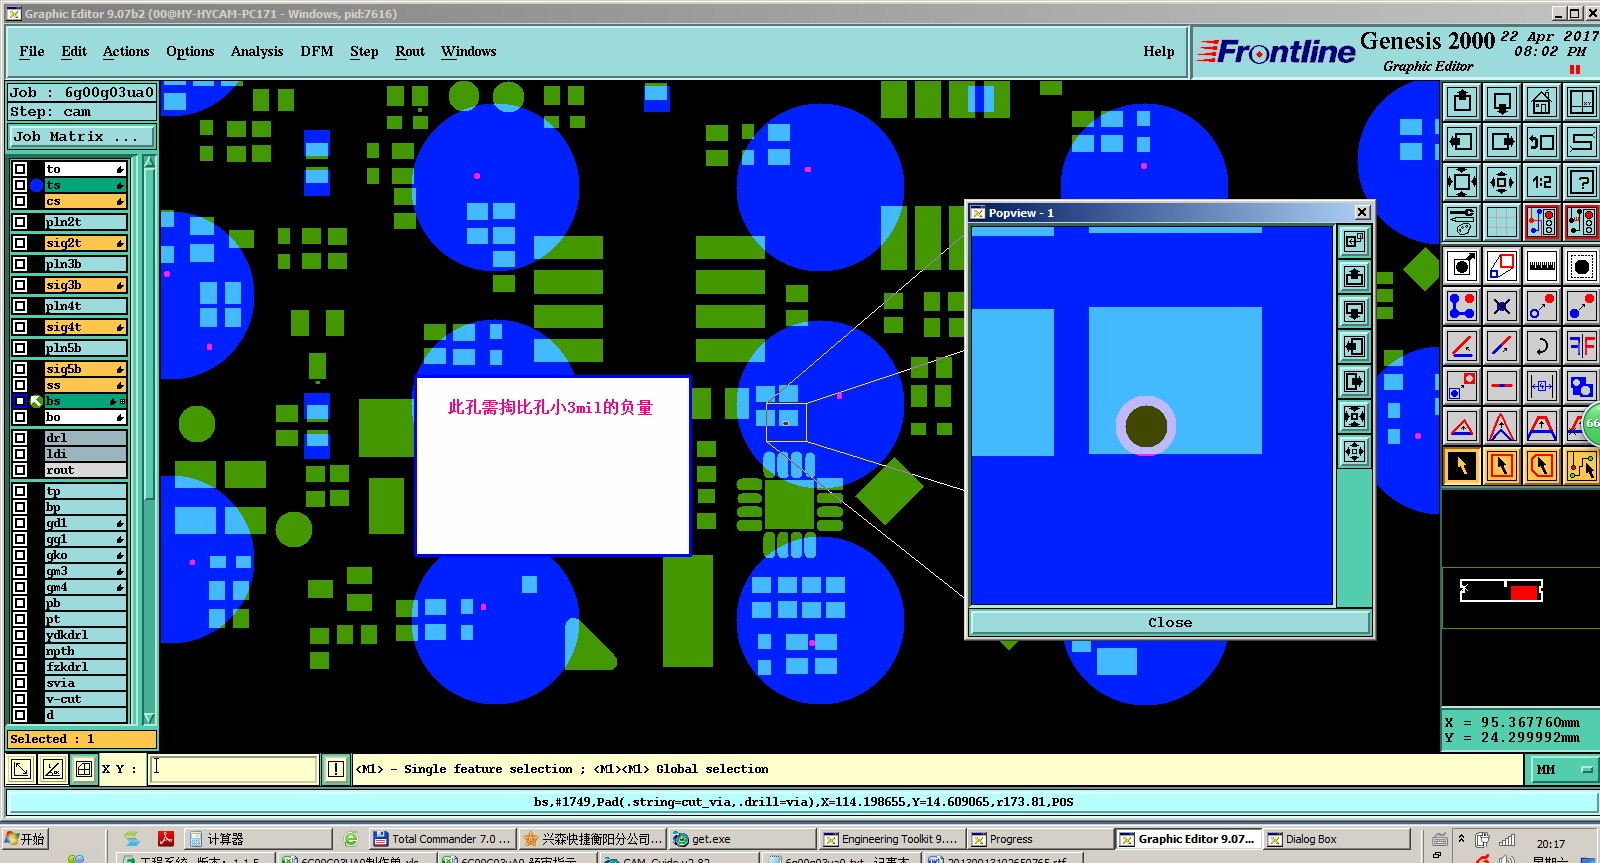Viewport: 1600px width, 863px height.
Task: Open the question mark help tool icon
Action: coord(1581,182)
